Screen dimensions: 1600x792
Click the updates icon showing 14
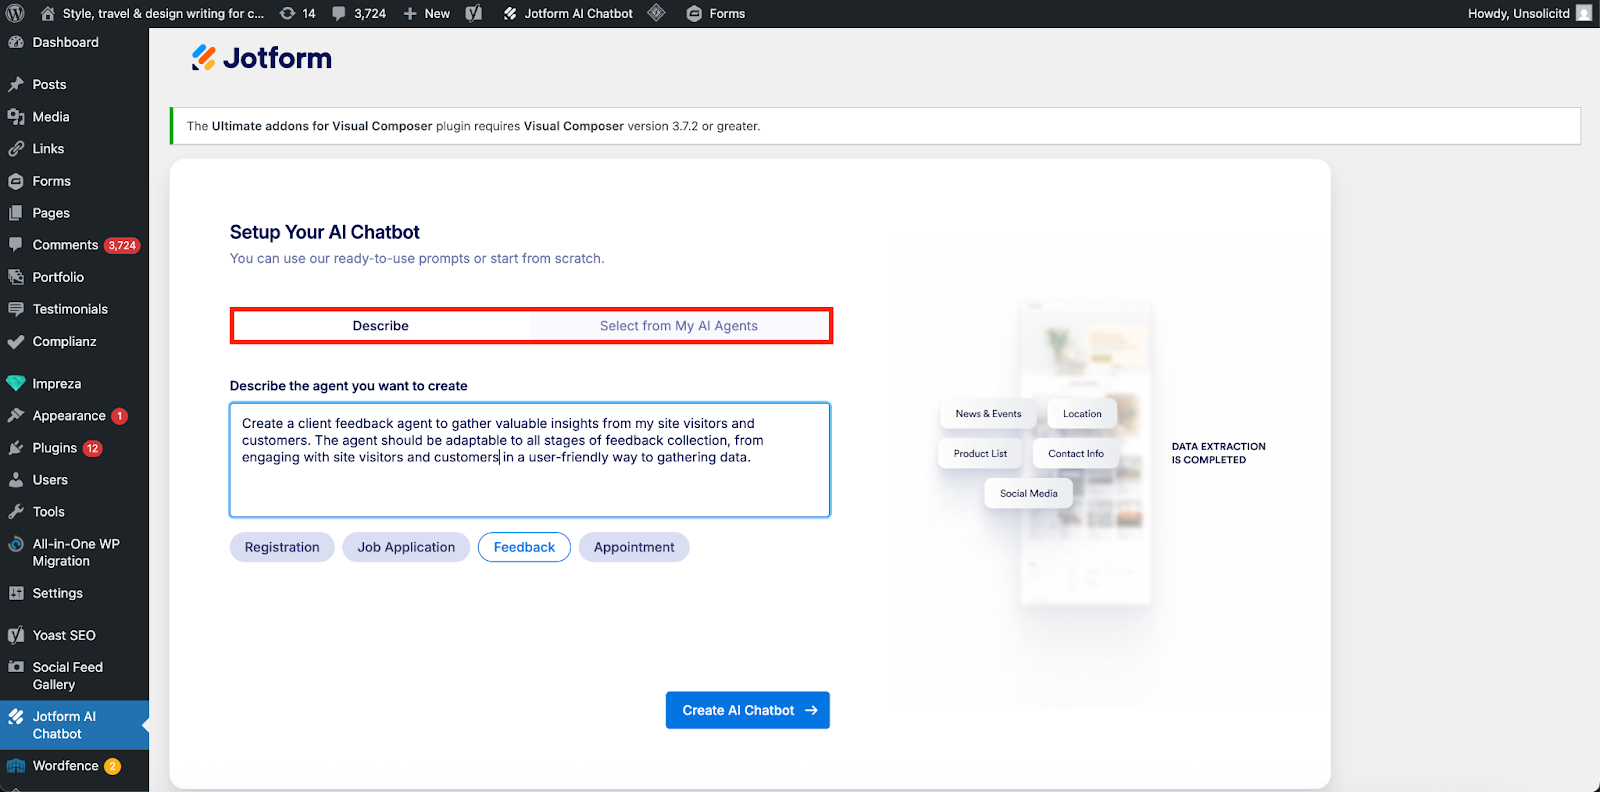click(x=288, y=13)
